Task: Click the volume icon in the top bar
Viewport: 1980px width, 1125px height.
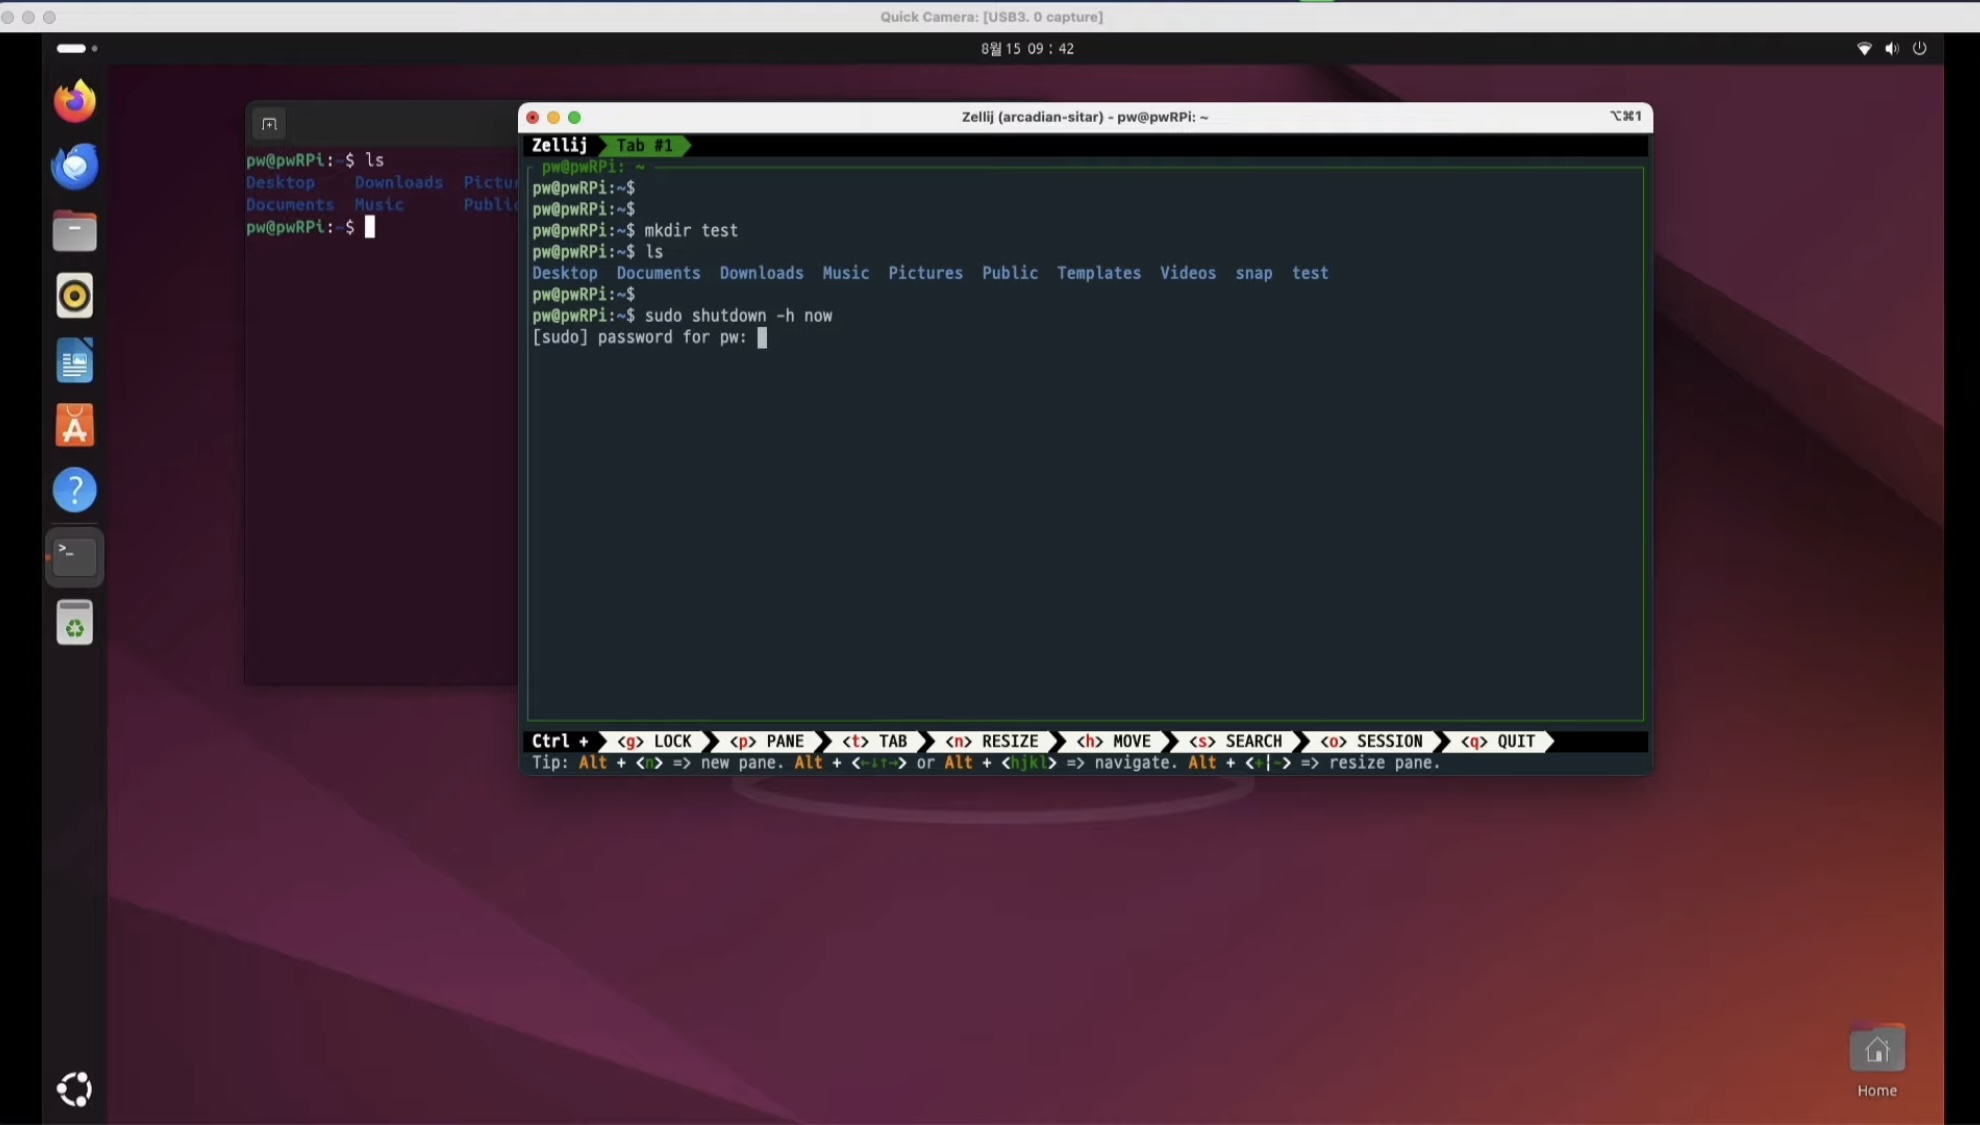Action: point(1891,48)
